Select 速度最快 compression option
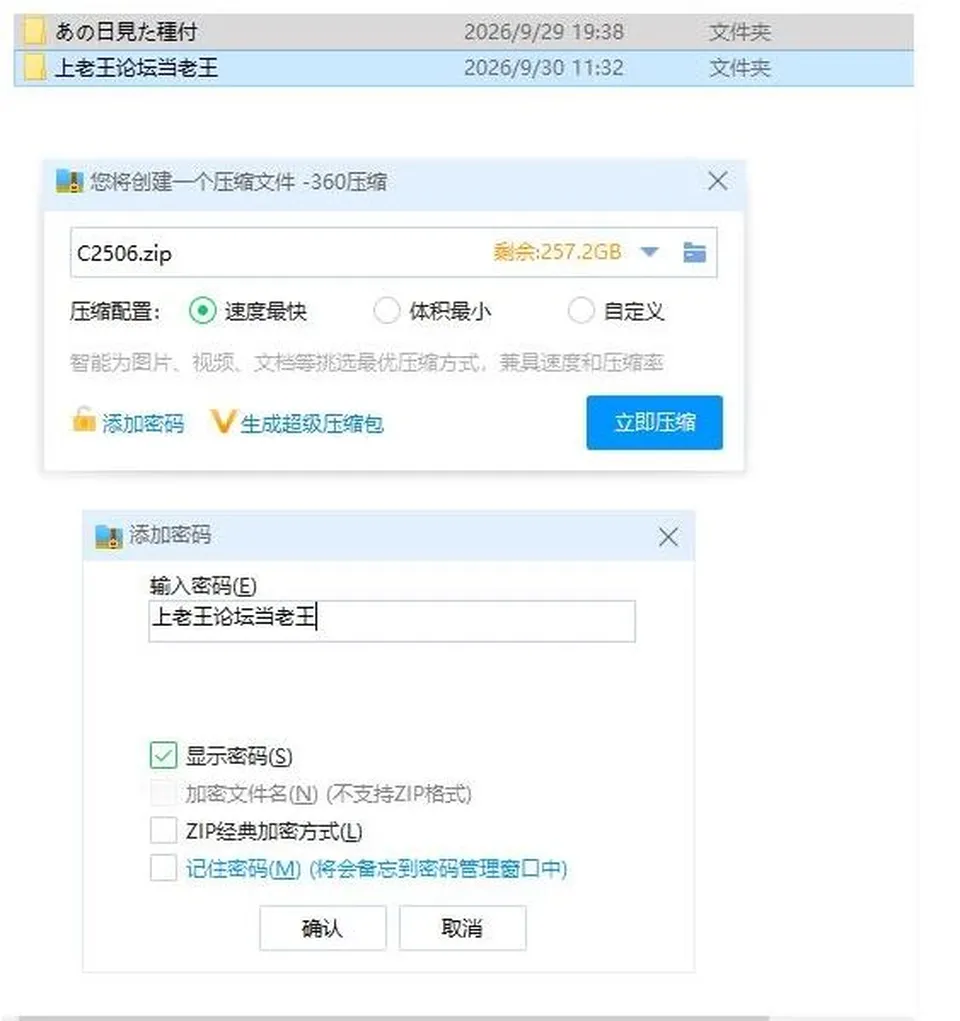This screenshot has height=1021, width=960. click(x=203, y=311)
